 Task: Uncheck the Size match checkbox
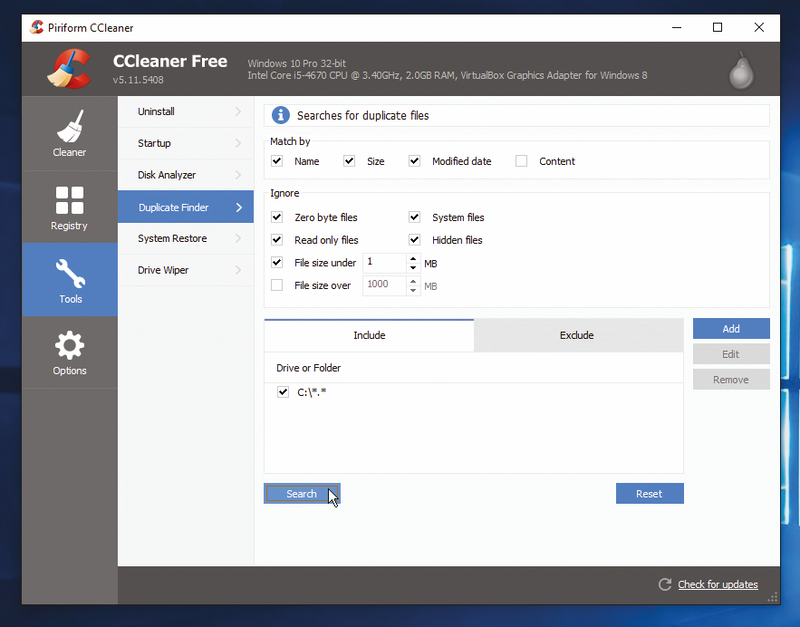tap(349, 161)
